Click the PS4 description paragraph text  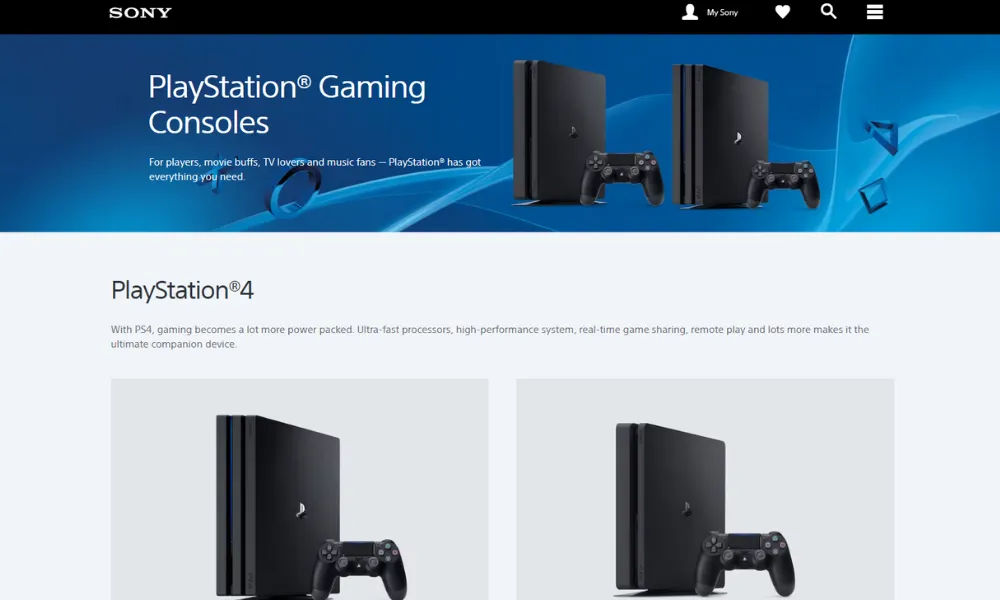pyautogui.click(x=490, y=337)
